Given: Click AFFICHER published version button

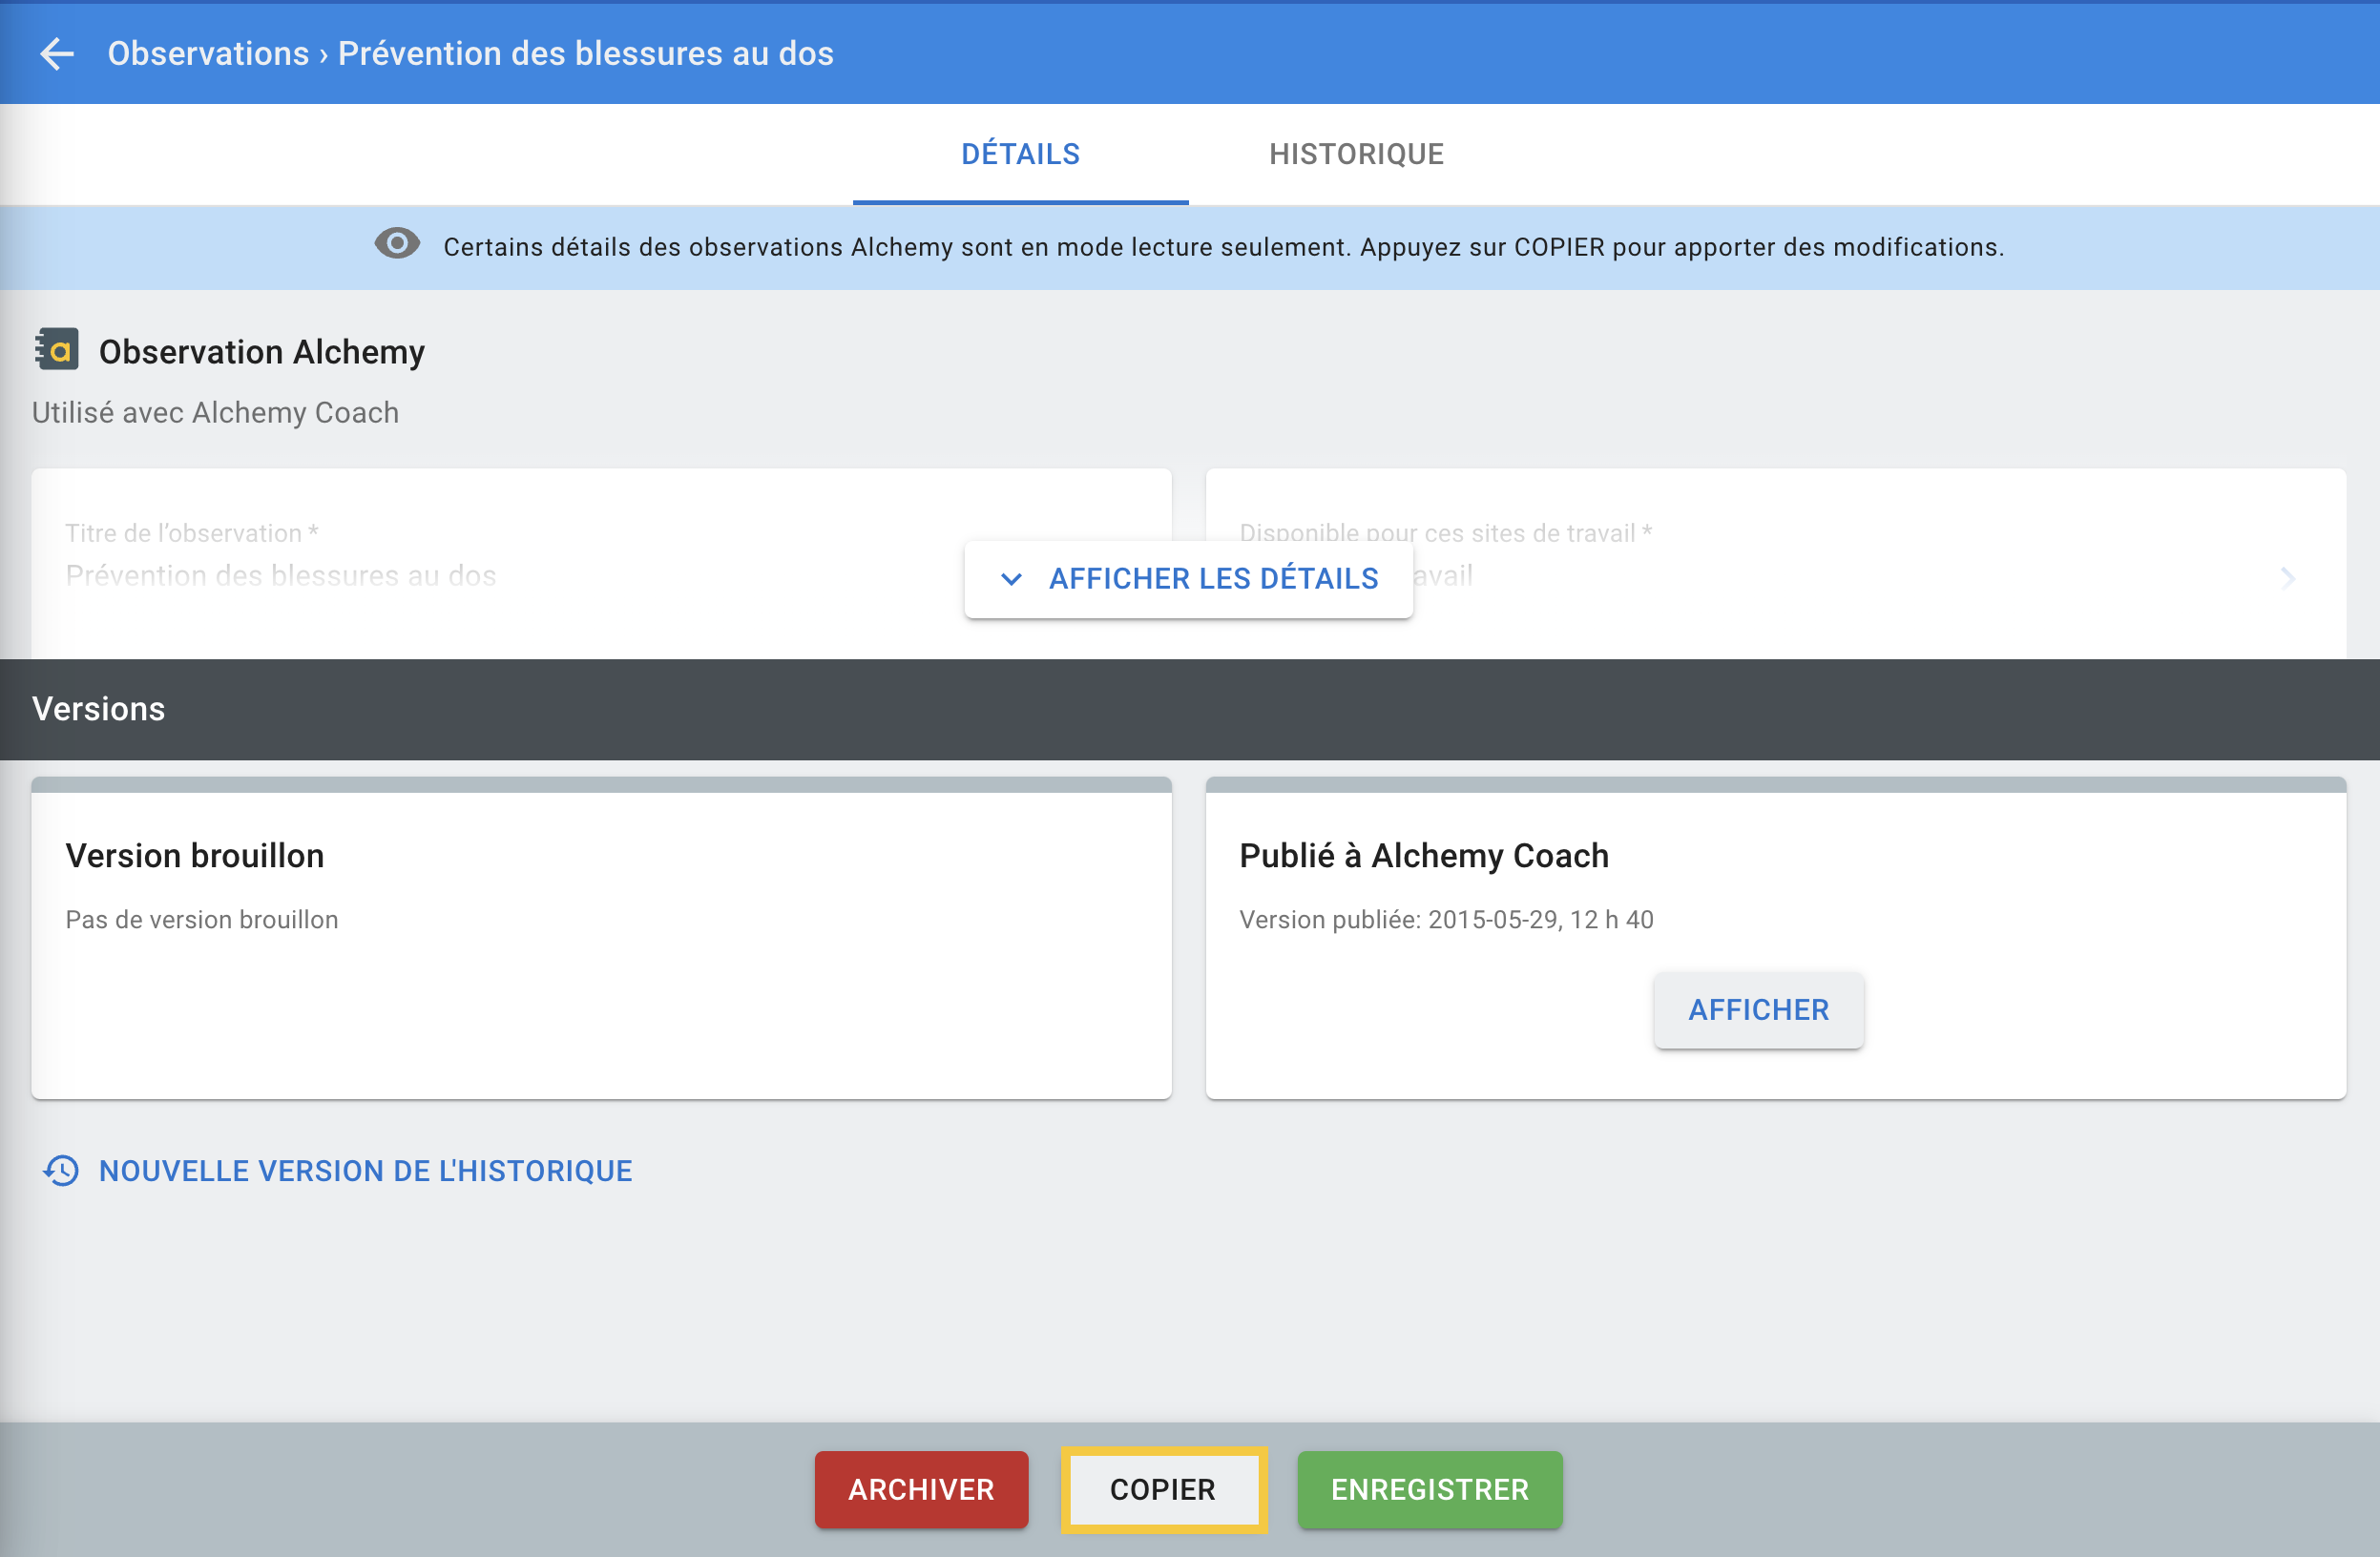Looking at the screenshot, I should pyautogui.click(x=1758, y=1010).
